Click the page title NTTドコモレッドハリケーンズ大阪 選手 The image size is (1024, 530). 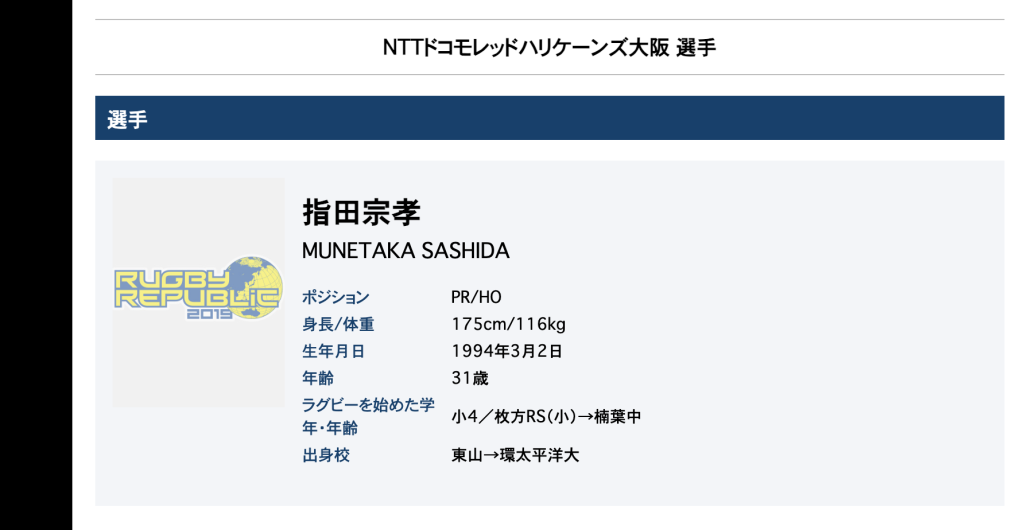pos(549,47)
